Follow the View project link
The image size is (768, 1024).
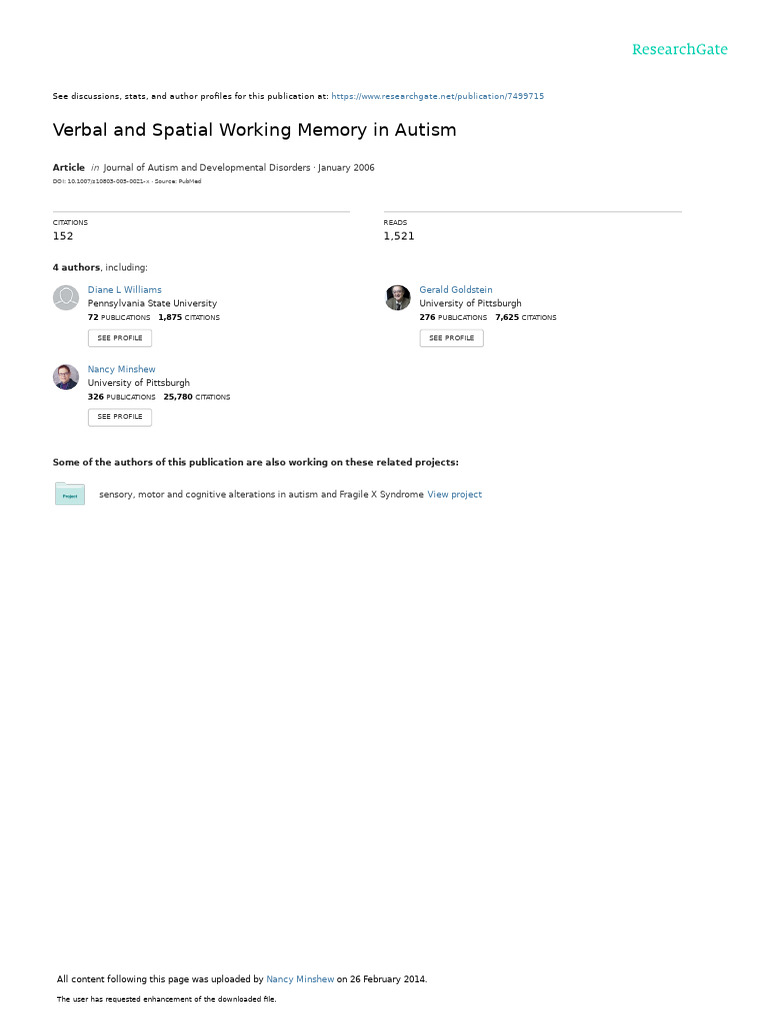[454, 494]
